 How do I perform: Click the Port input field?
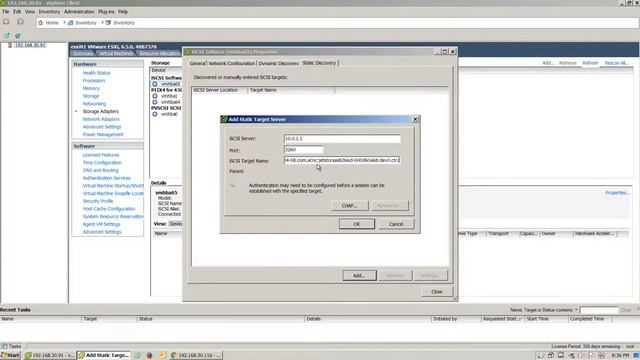[303, 150]
